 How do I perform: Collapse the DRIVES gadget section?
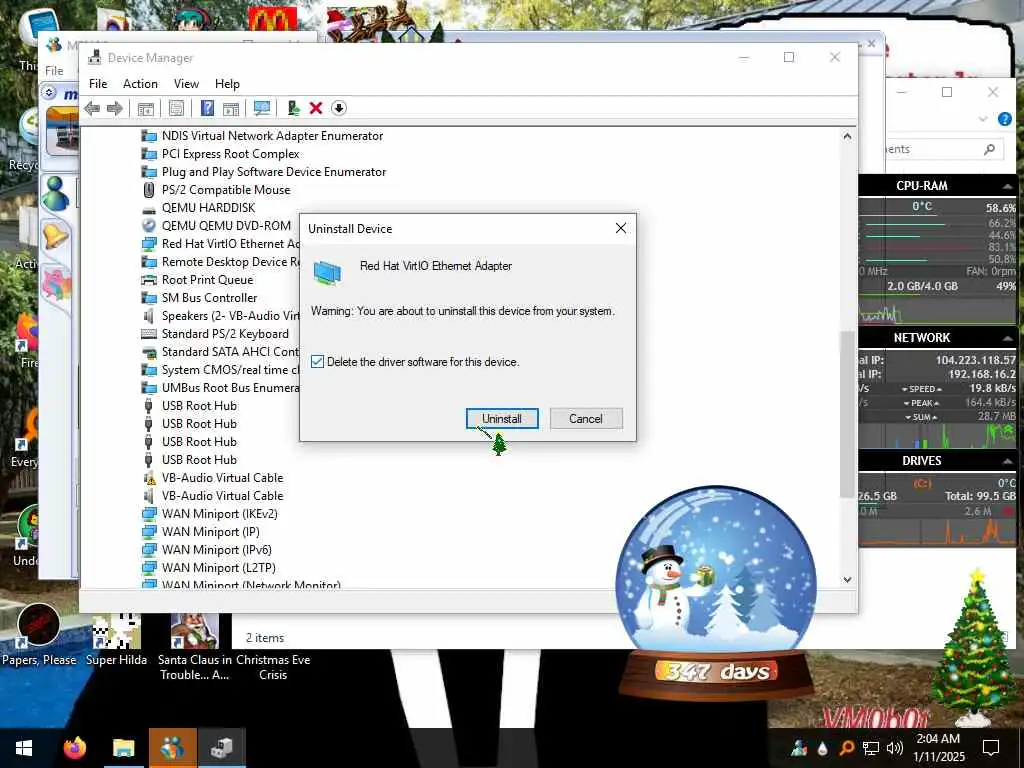[1008, 461]
